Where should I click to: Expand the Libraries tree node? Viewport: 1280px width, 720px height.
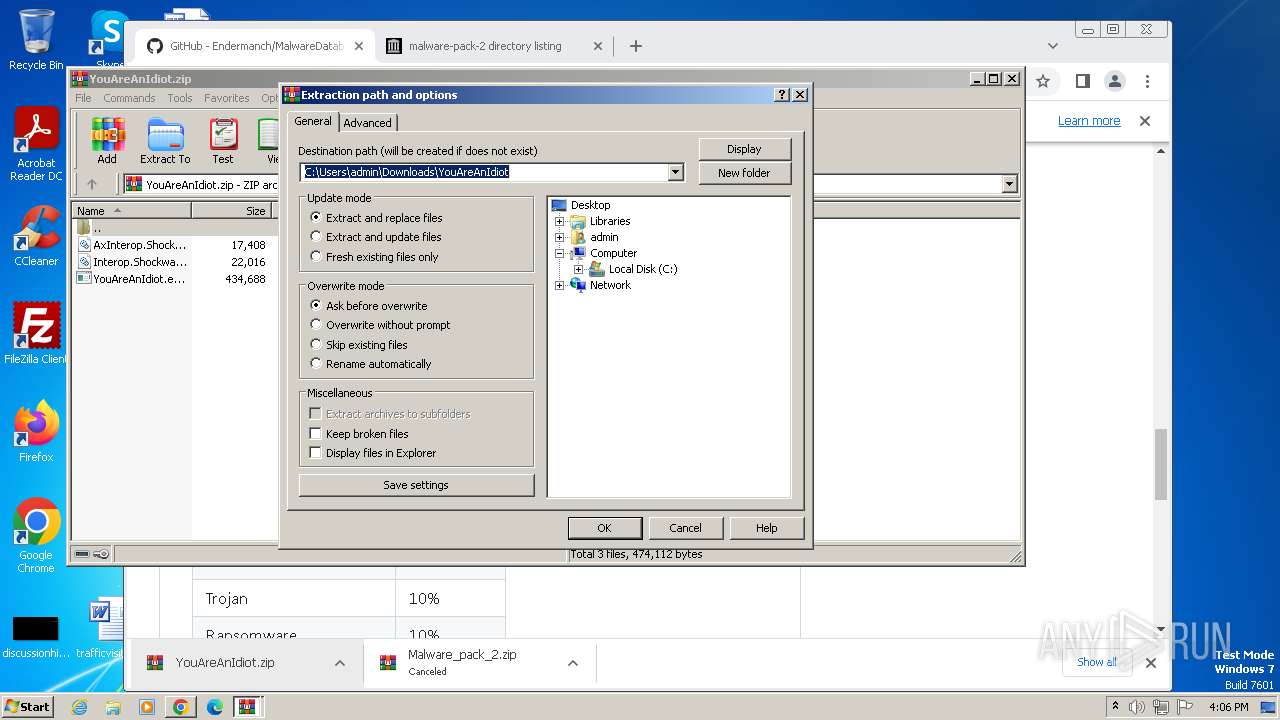click(x=559, y=221)
